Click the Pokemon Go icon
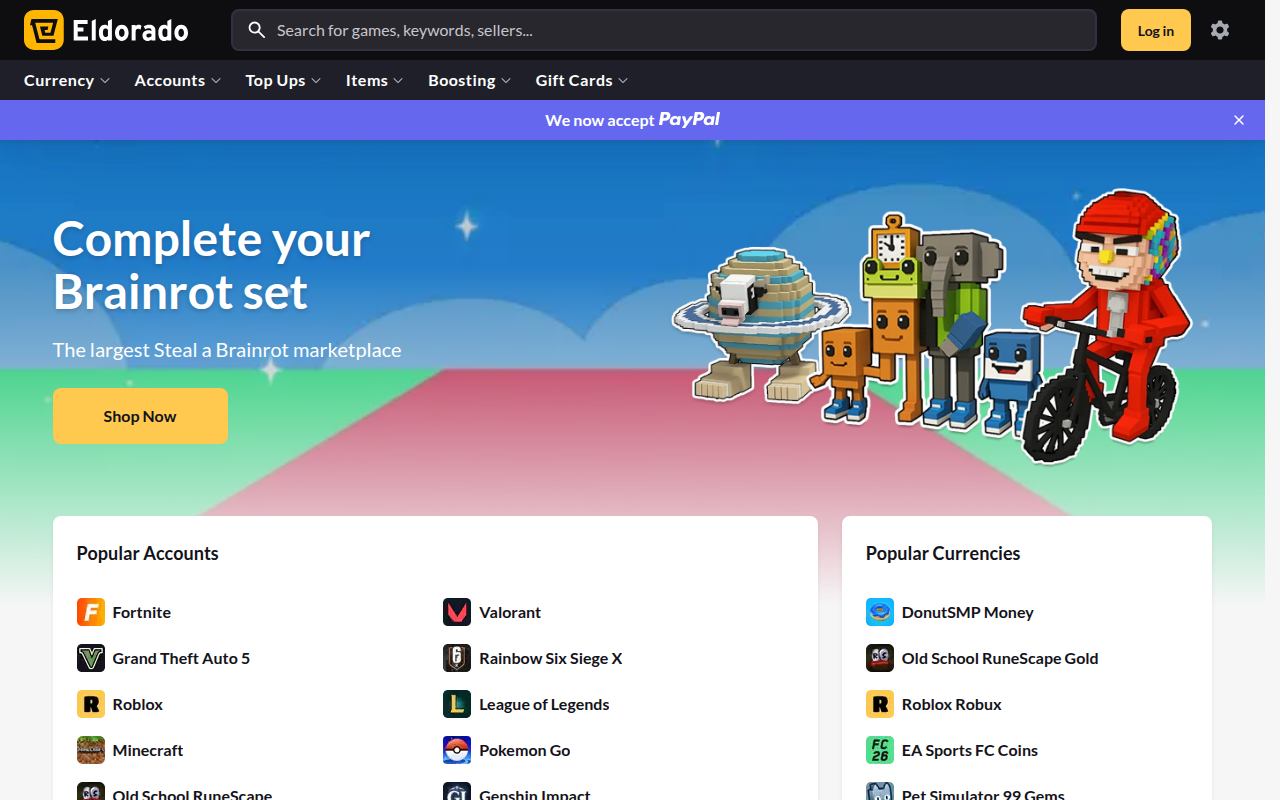 pyautogui.click(x=457, y=750)
